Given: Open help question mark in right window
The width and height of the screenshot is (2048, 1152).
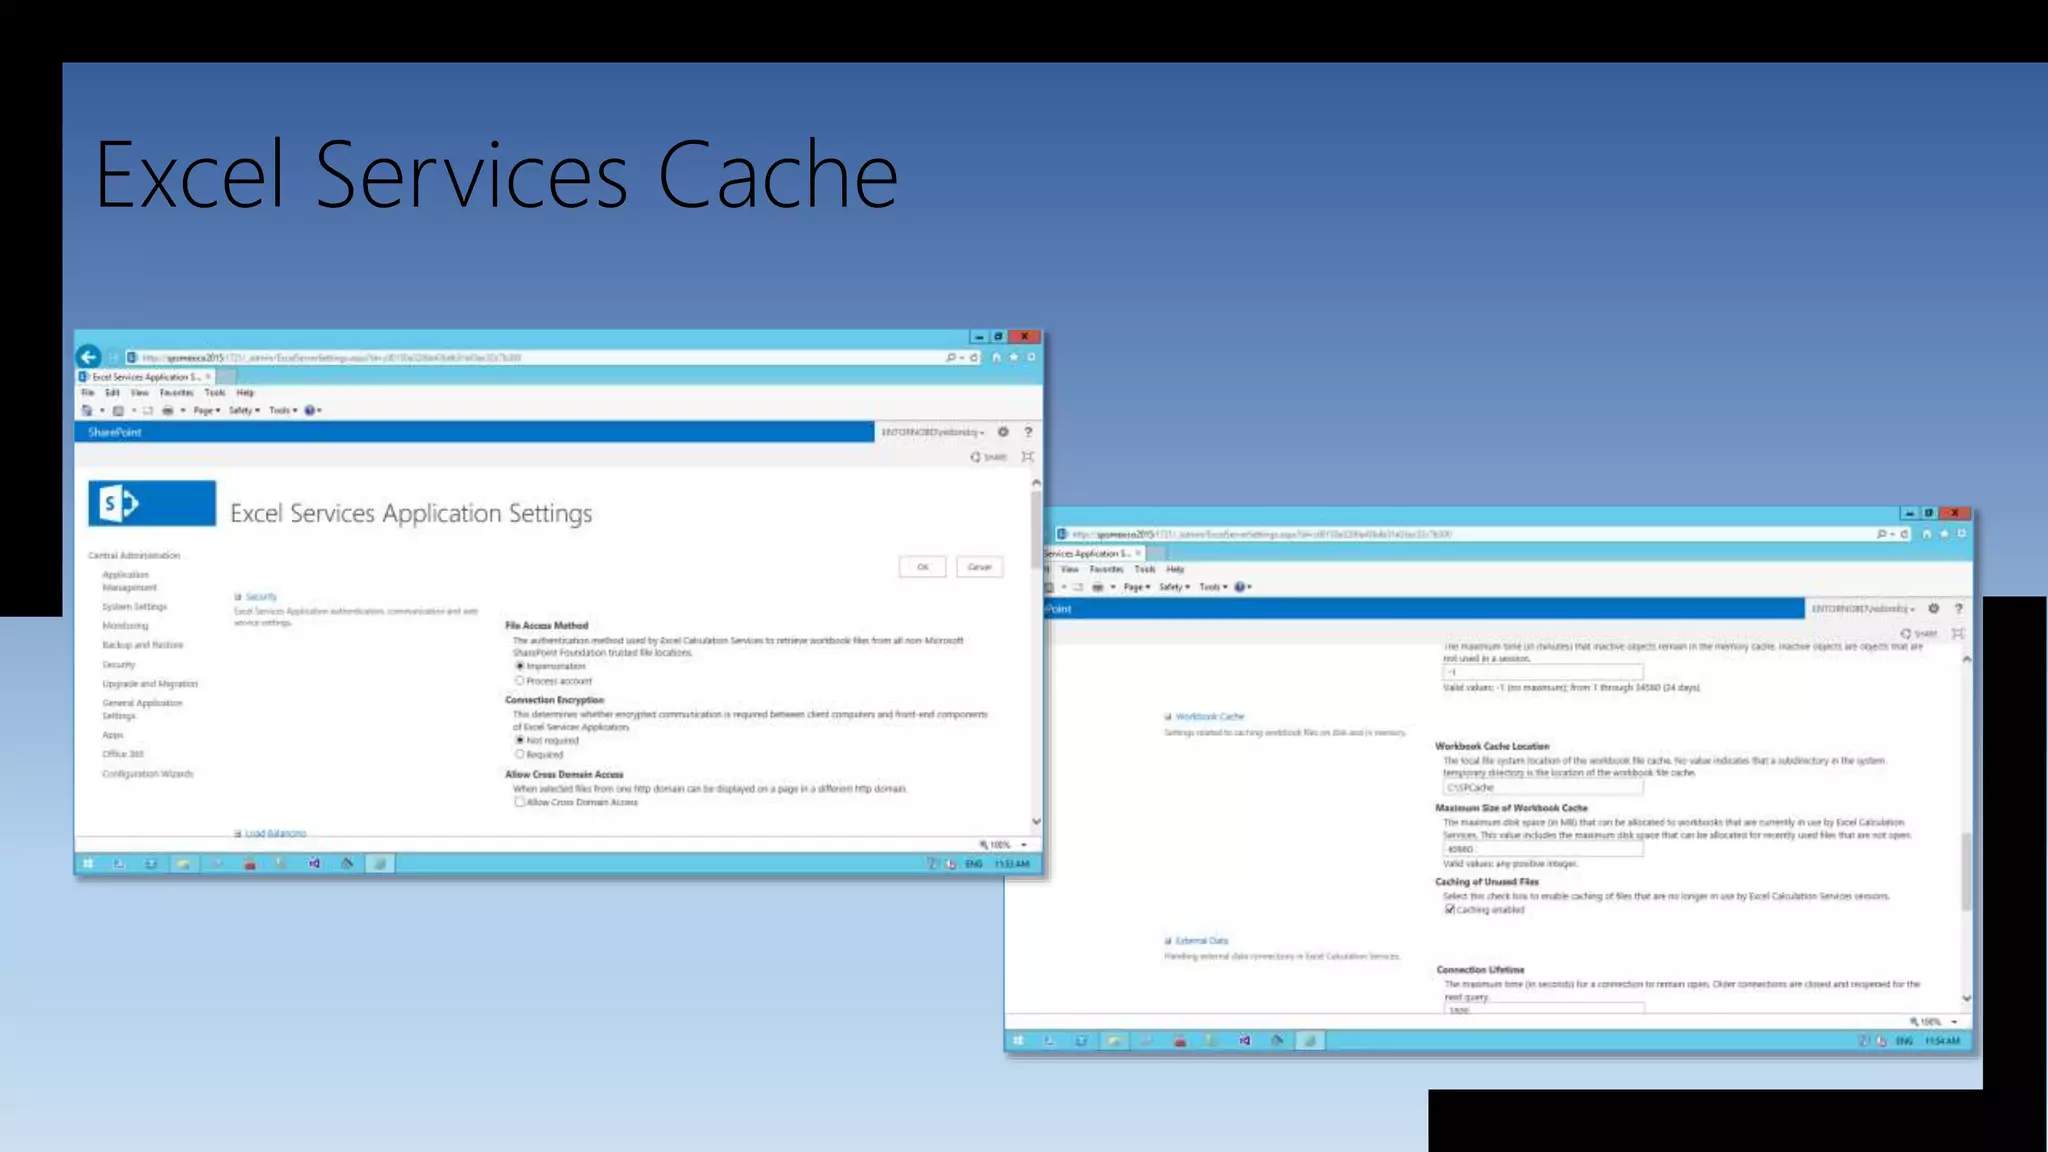Looking at the screenshot, I should tap(1959, 608).
